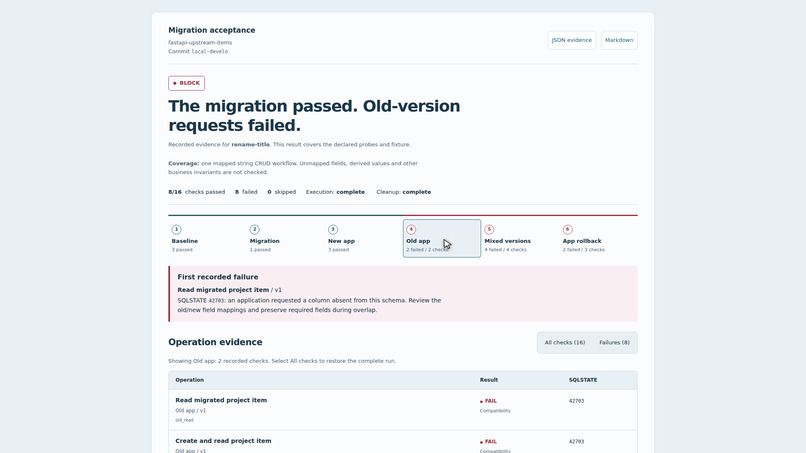Click the Result column header
The height and width of the screenshot is (453, 806).
489,380
